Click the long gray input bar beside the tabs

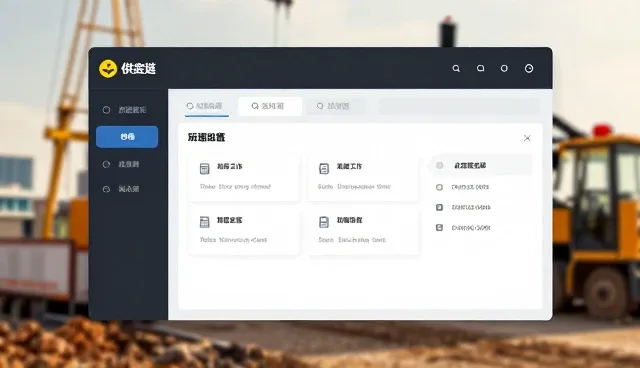(x=459, y=106)
